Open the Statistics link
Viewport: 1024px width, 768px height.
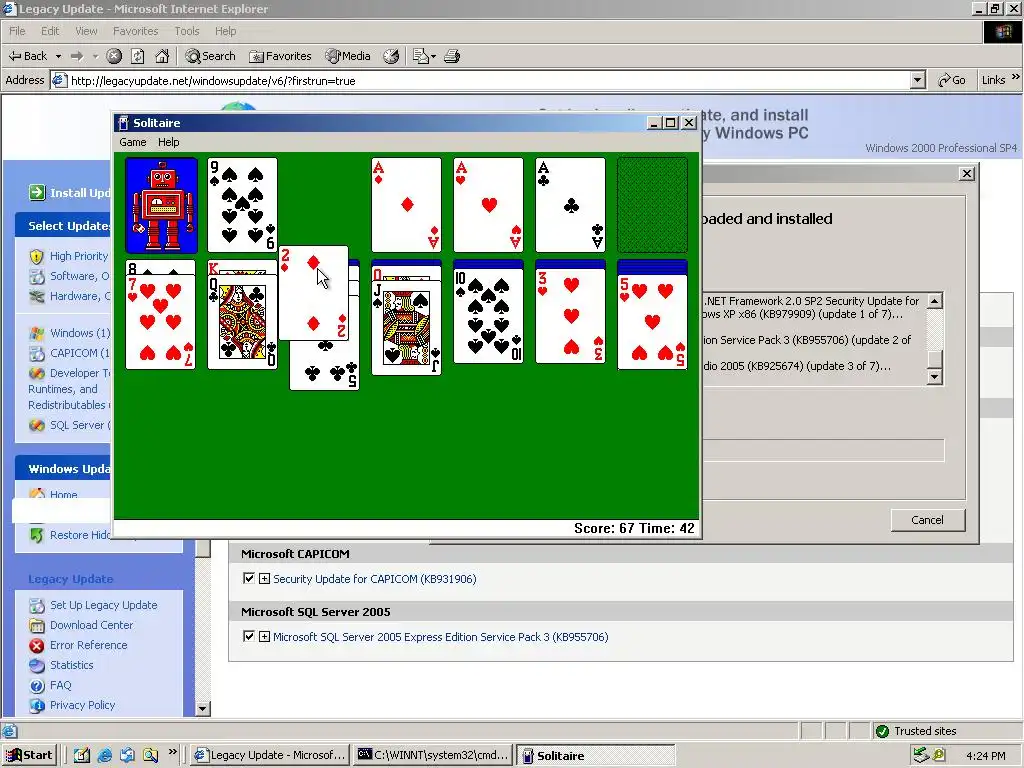pos(71,665)
